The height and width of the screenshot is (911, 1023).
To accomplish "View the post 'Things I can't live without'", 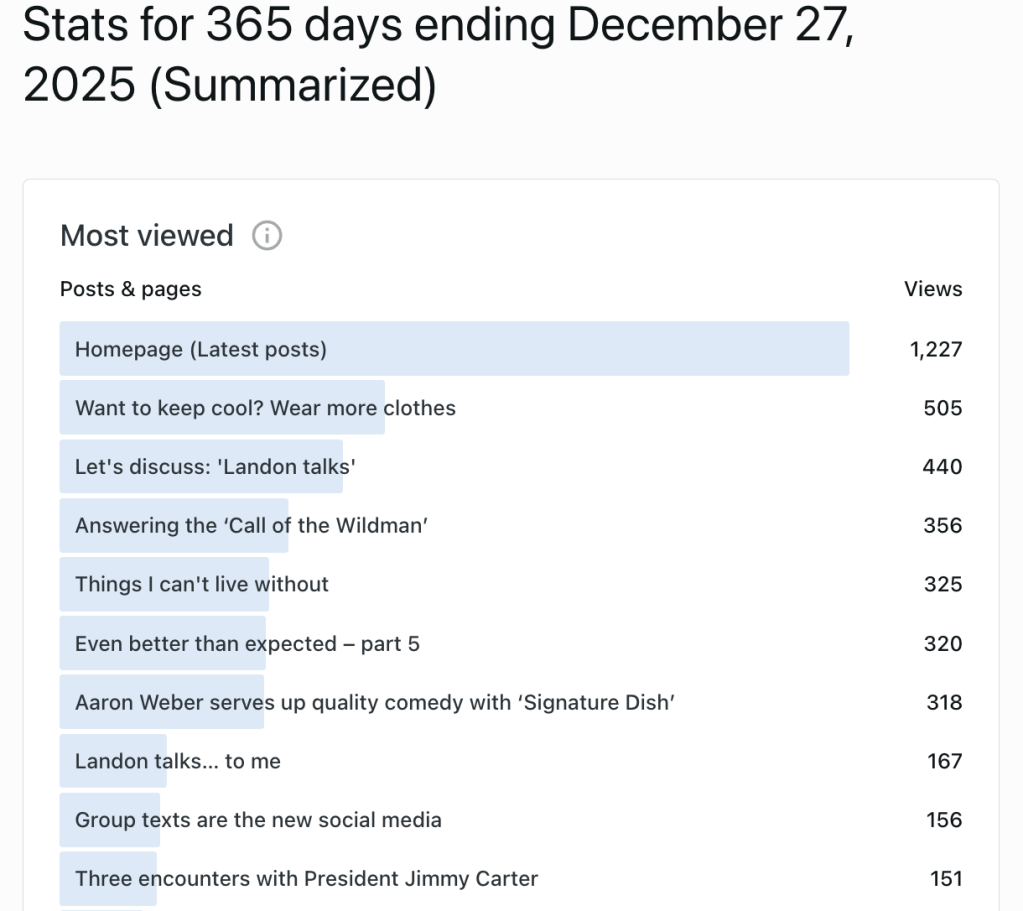I will (x=199, y=584).
